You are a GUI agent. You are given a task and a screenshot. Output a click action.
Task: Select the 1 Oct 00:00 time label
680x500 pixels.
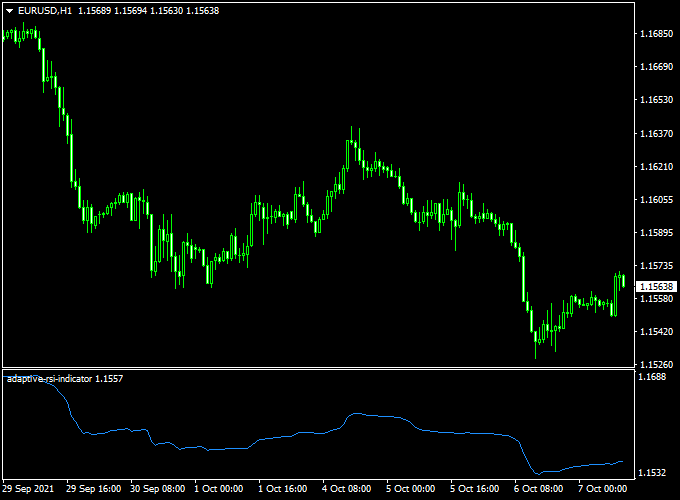(x=219, y=489)
